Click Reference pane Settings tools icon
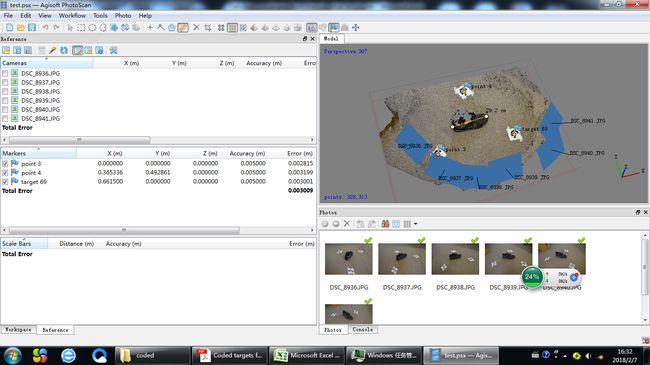Viewport: 650px width, 365px height. [x=113, y=50]
